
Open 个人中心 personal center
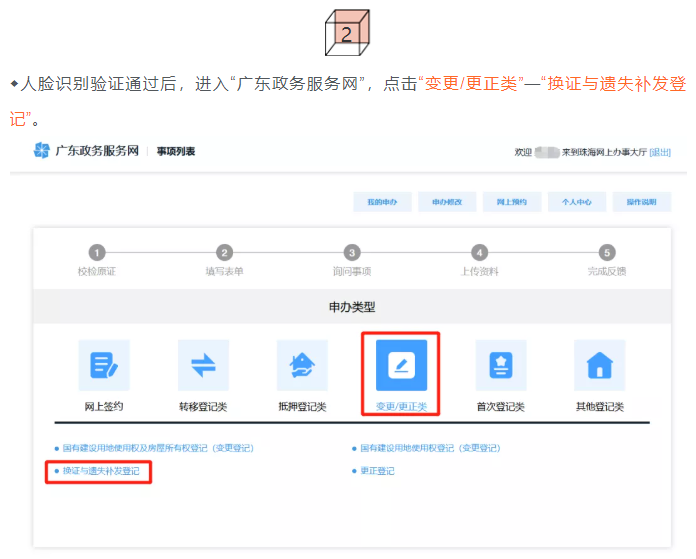(576, 202)
